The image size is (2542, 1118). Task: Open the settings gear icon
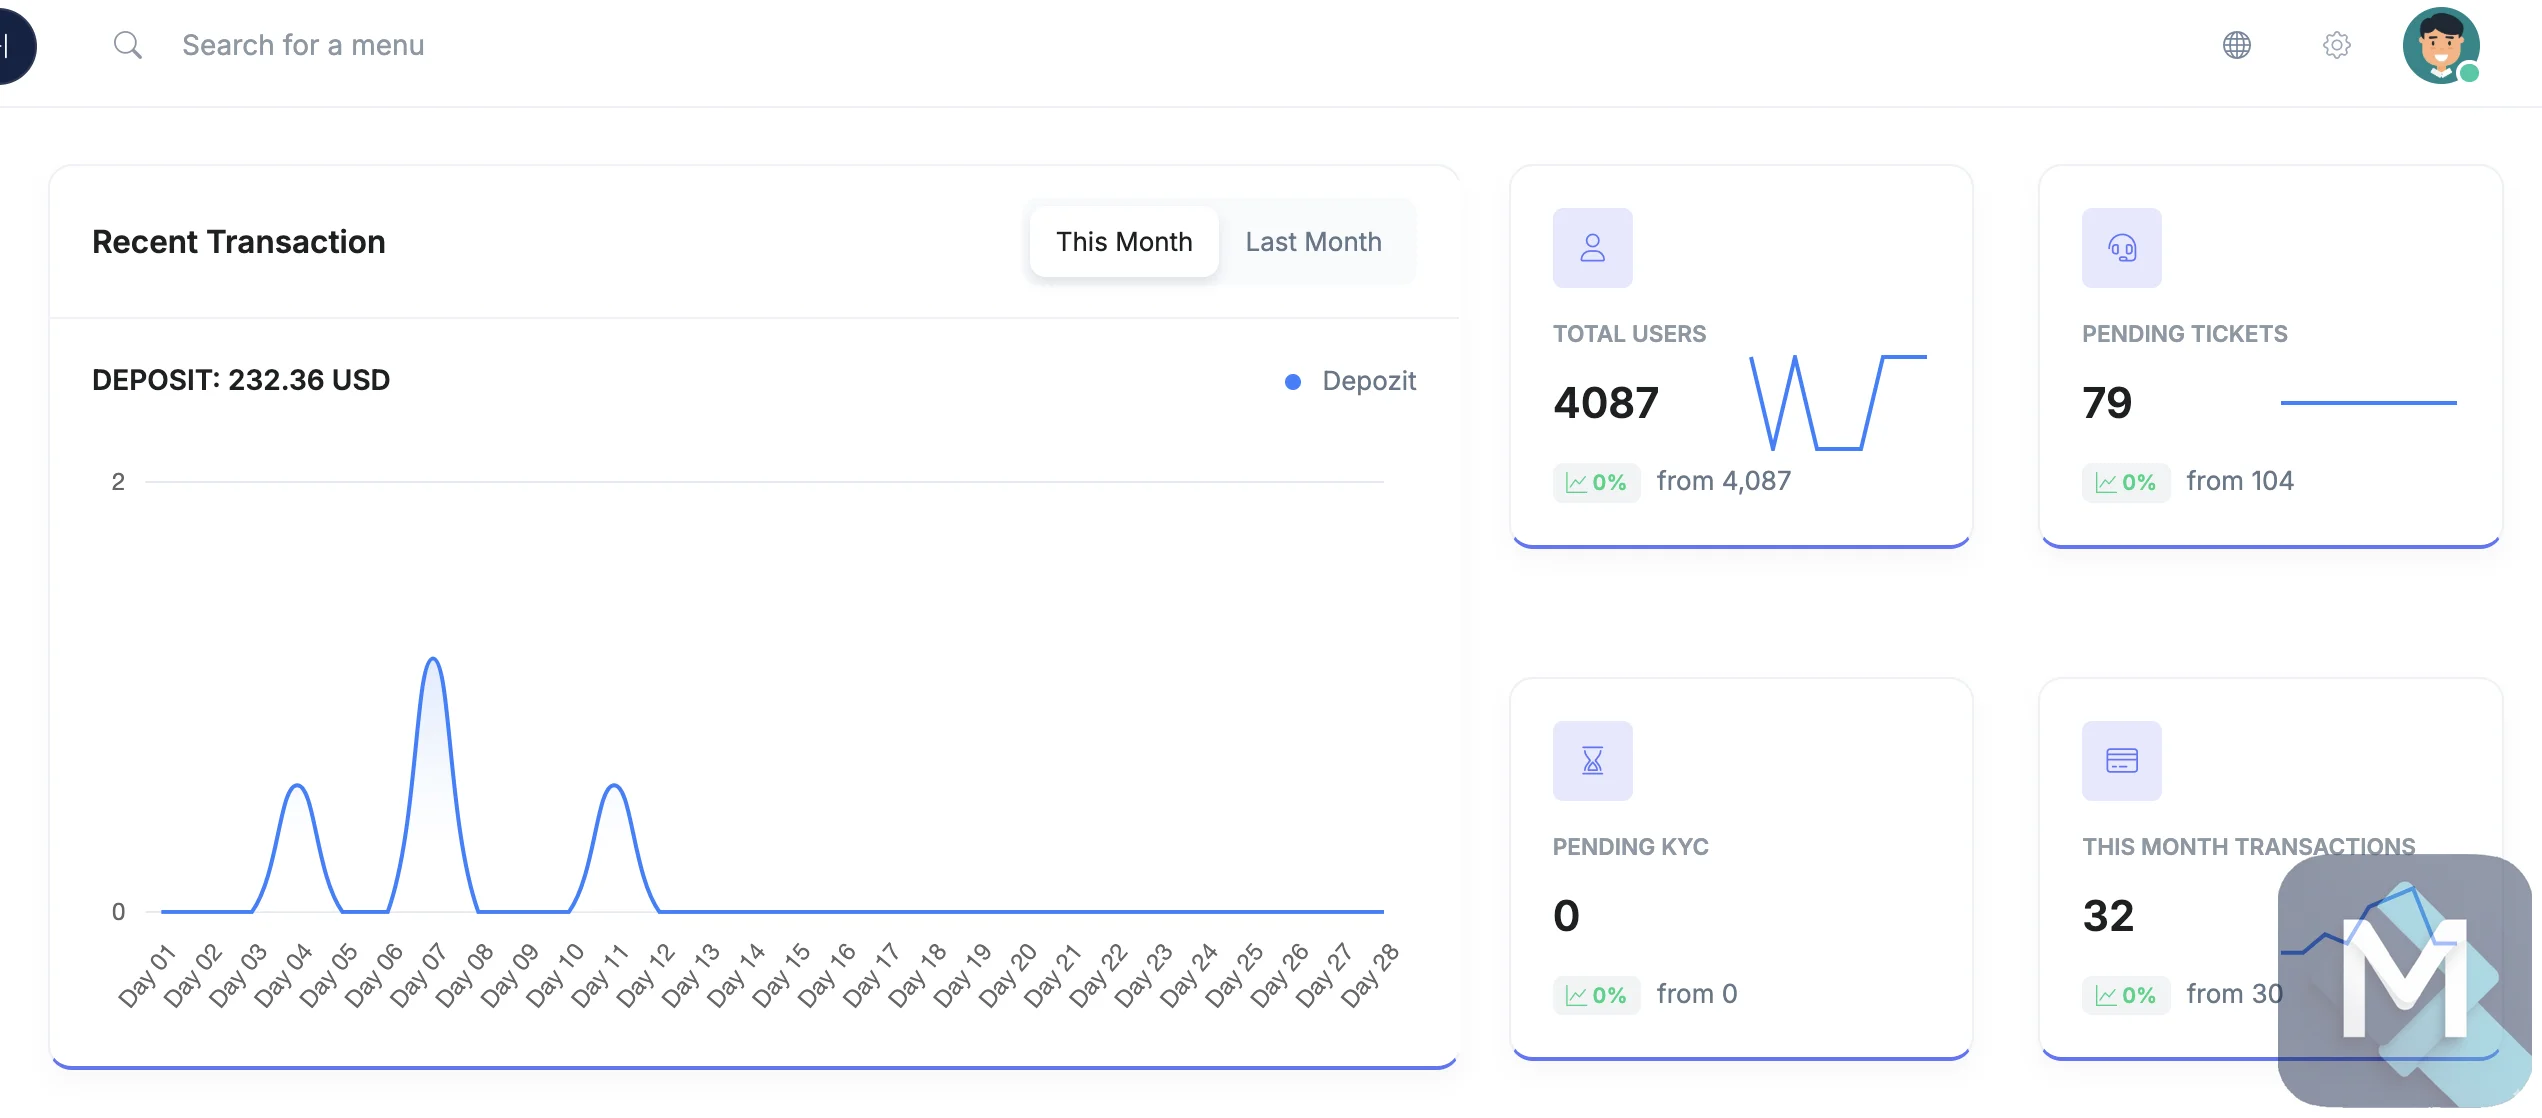pyautogui.click(x=2337, y=45)
